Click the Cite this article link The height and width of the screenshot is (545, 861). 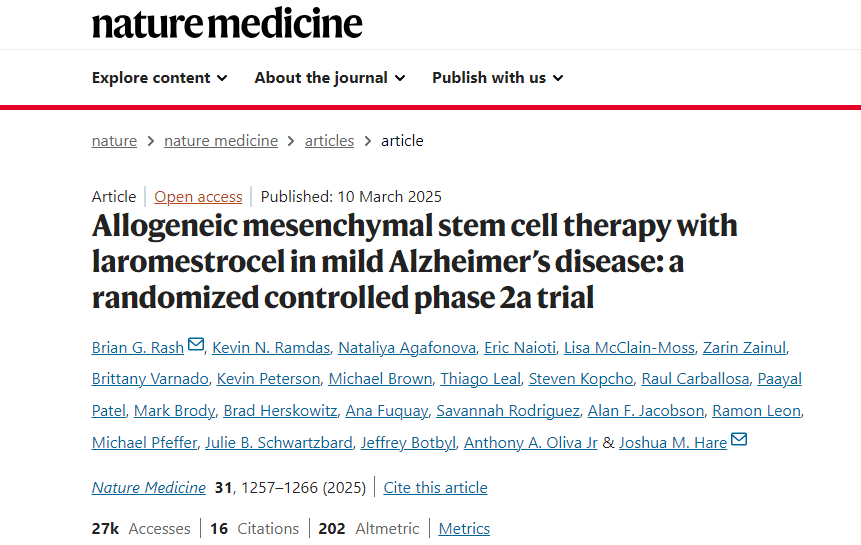[x=435, y=488]
